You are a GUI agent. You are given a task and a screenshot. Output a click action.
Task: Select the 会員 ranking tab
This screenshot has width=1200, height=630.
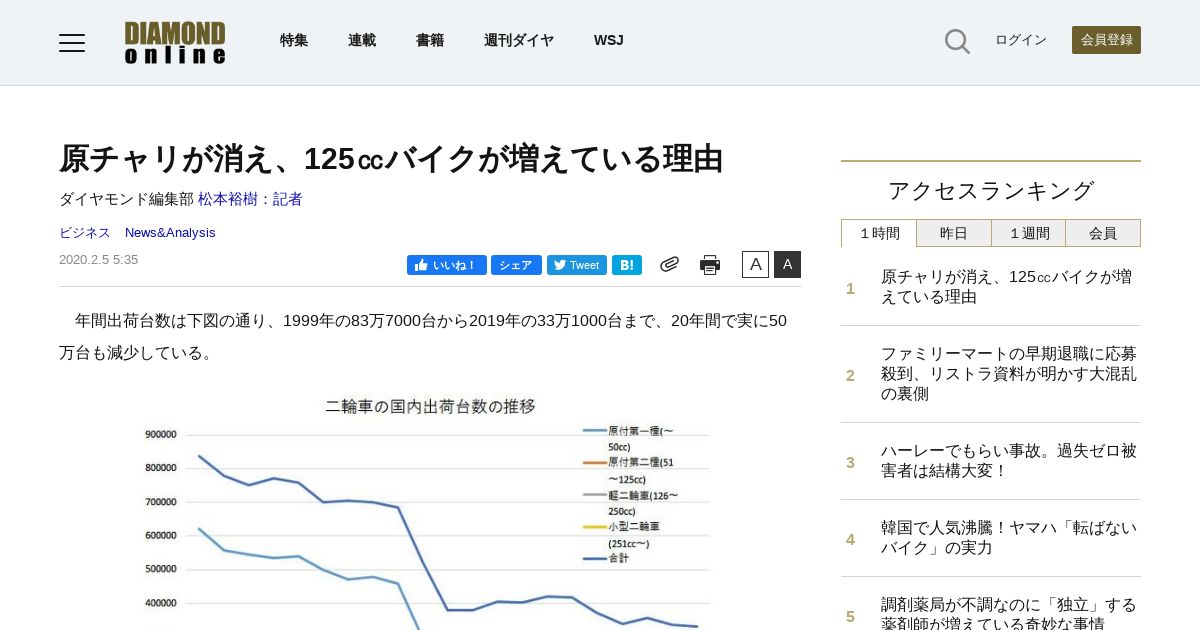click(1103, 233)
